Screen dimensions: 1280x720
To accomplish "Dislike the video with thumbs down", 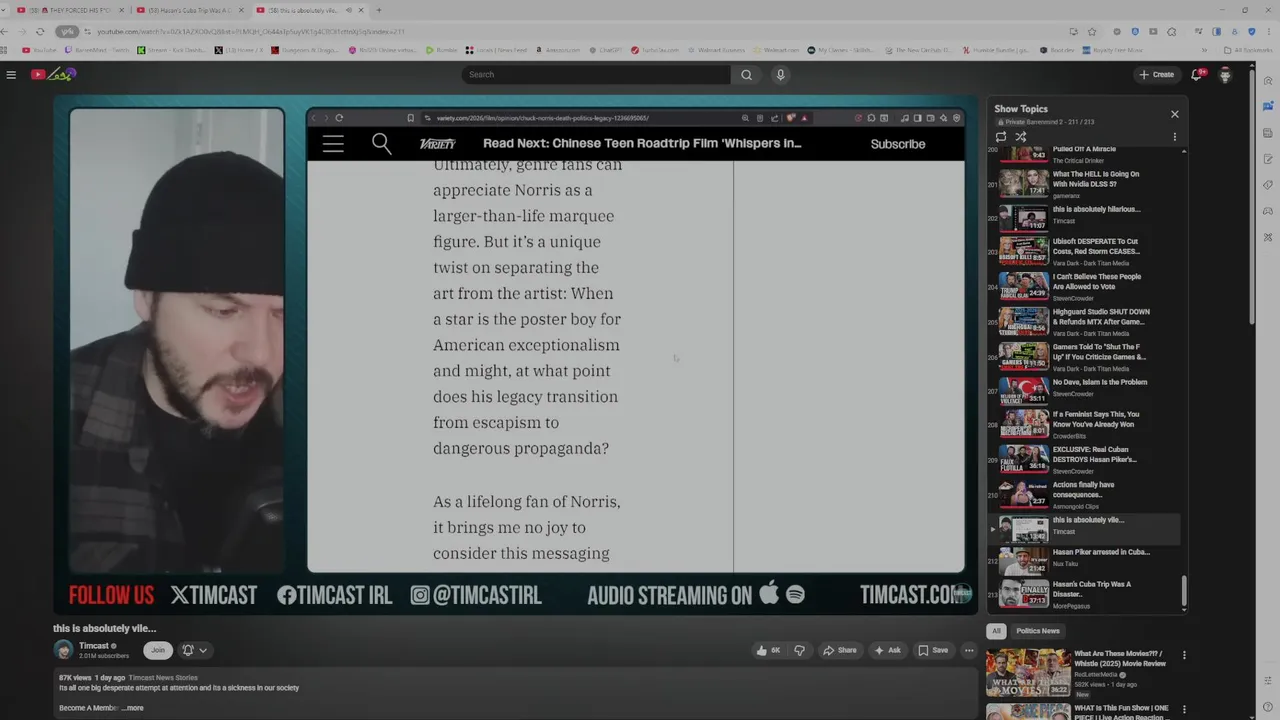I will [x=799, y=650].
